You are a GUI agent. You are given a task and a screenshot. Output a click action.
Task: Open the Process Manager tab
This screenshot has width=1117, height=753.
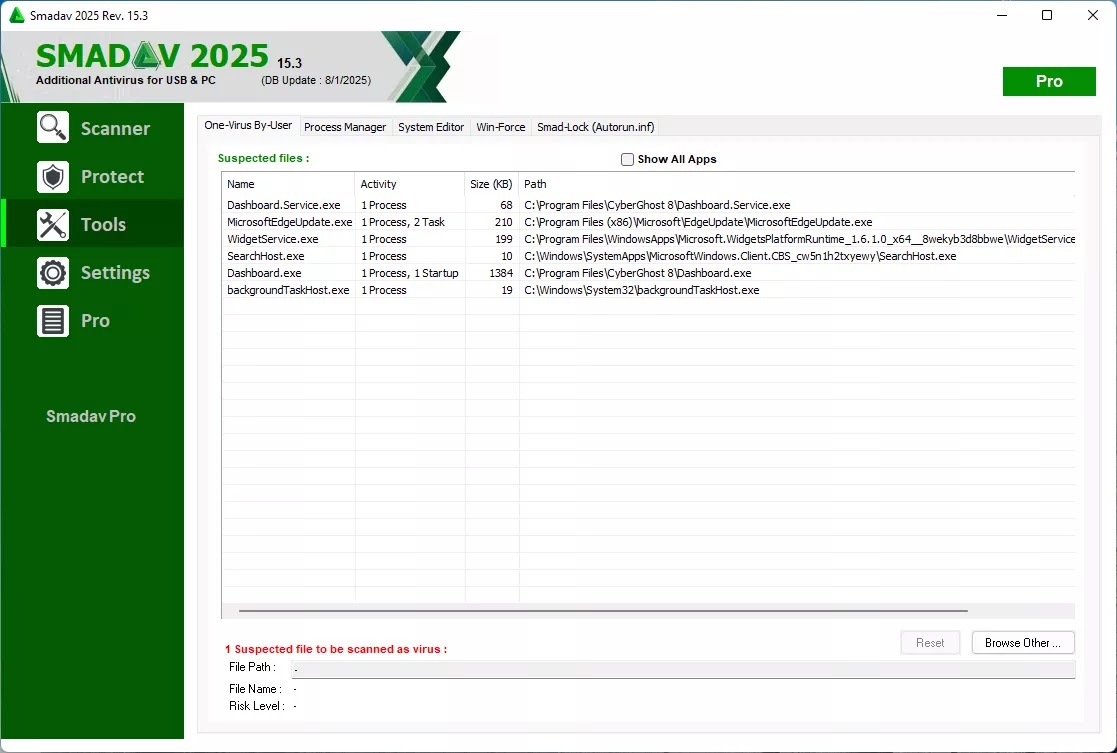pyautogui.click(x=345, y=127)
